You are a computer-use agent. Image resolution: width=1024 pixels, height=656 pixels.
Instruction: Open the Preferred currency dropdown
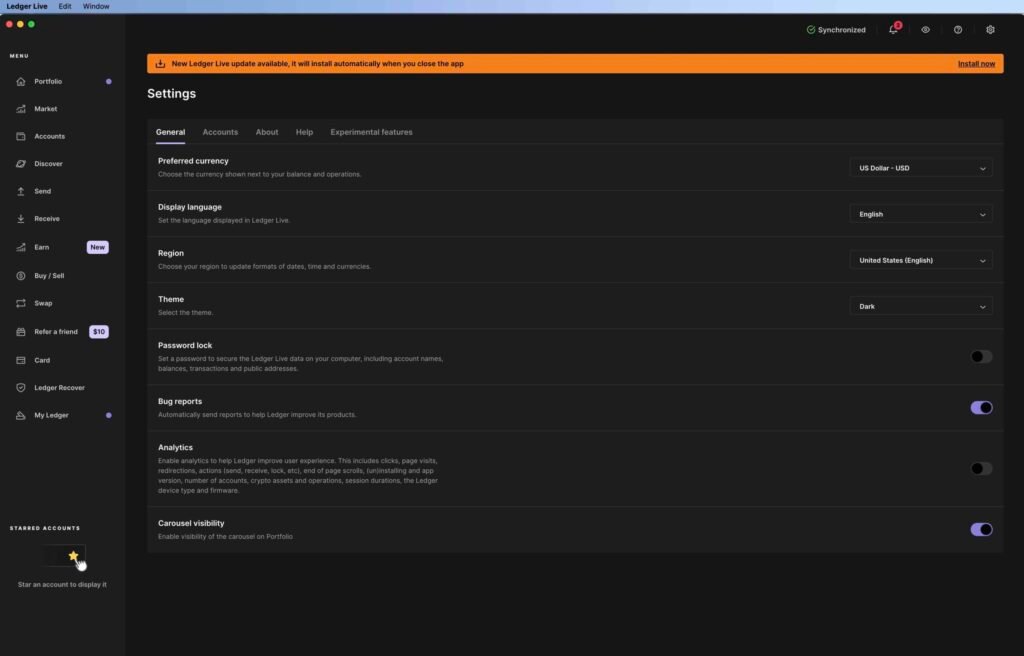click(921, 168)
